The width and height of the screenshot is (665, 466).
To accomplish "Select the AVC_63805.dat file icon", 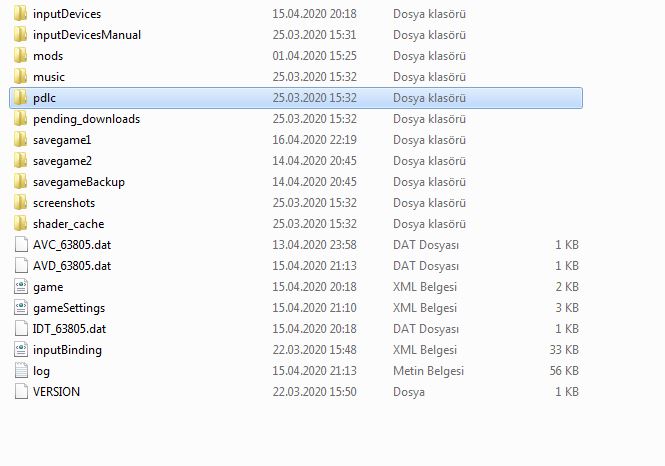I will pos(21,245).
